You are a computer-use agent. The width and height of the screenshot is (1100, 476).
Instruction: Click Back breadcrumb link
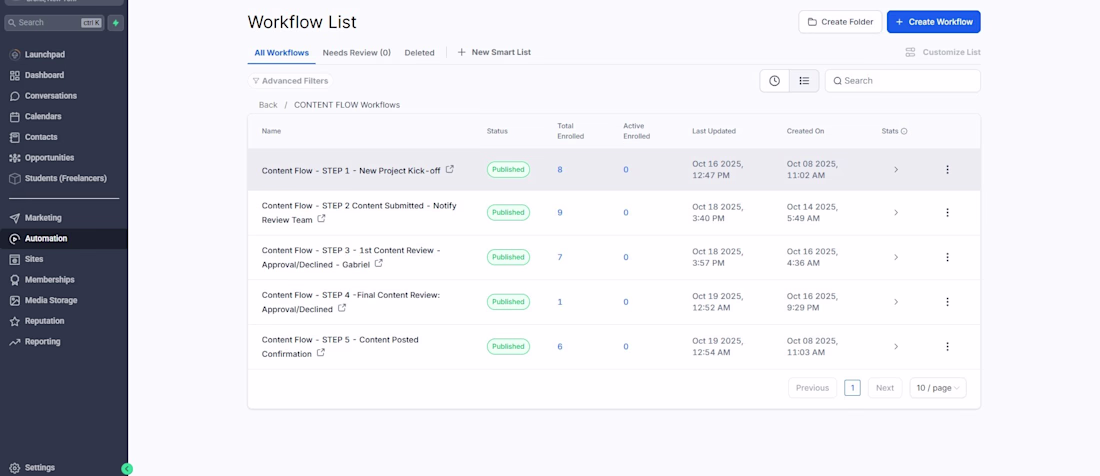268,105
